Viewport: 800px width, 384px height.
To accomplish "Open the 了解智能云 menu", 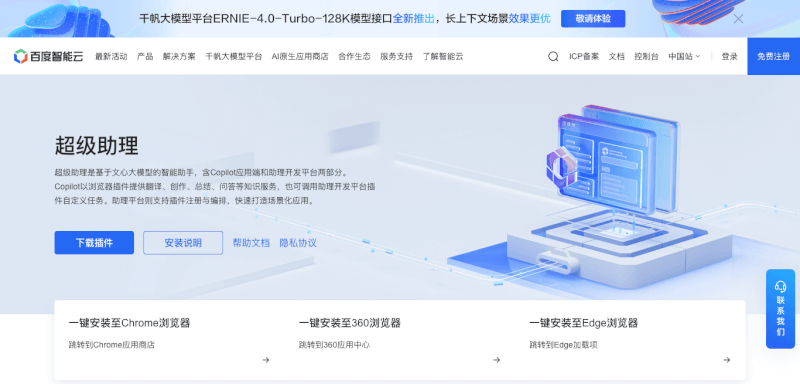I will (x=443, y=57).
